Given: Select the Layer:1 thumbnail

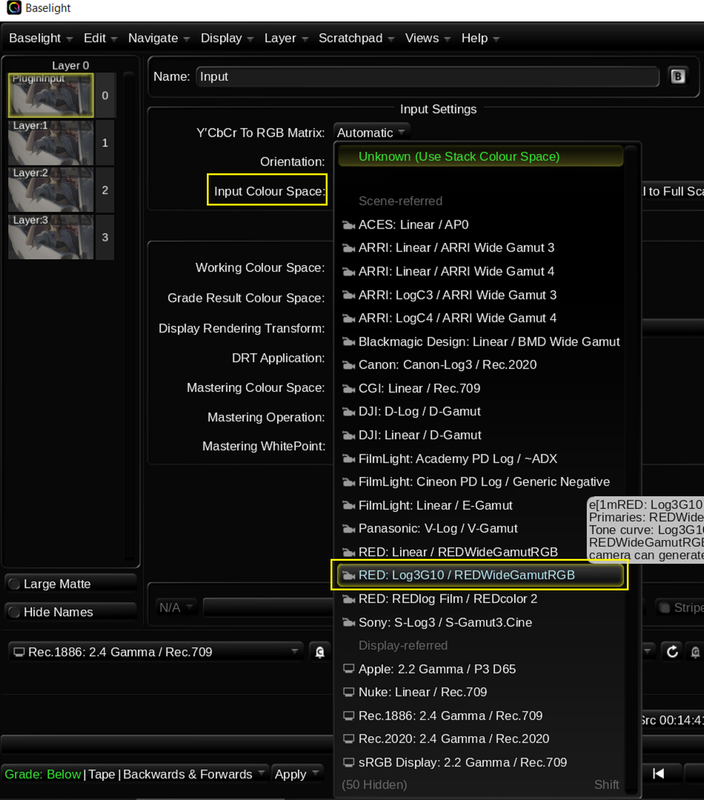Looking at the screenshot, I should (x=51, y=142).
